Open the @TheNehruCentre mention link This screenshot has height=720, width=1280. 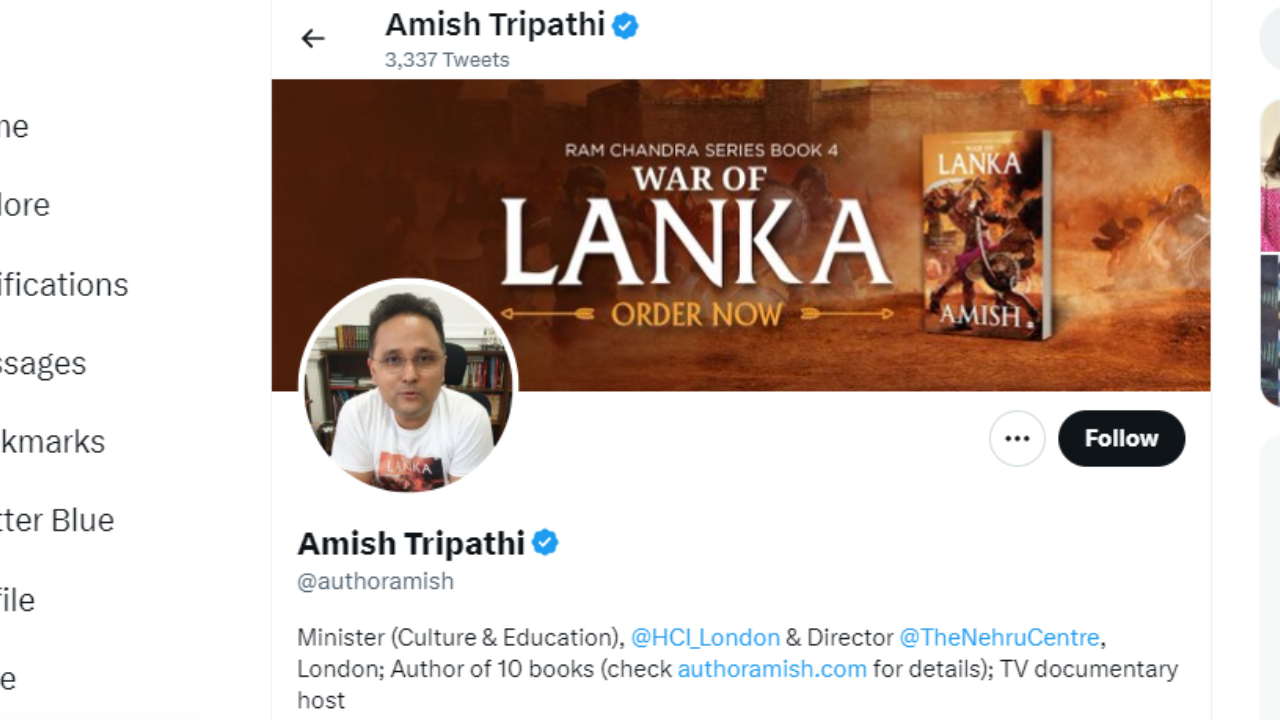(x=999, y=637)
